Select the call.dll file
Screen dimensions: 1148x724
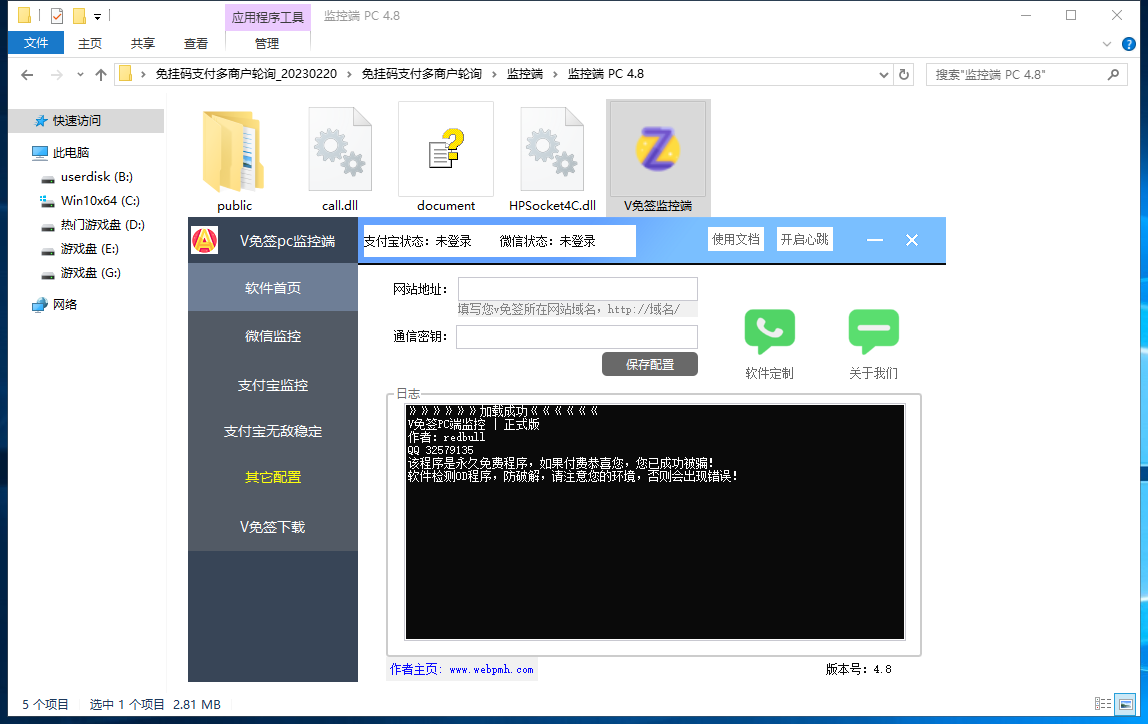coord(340,157)
